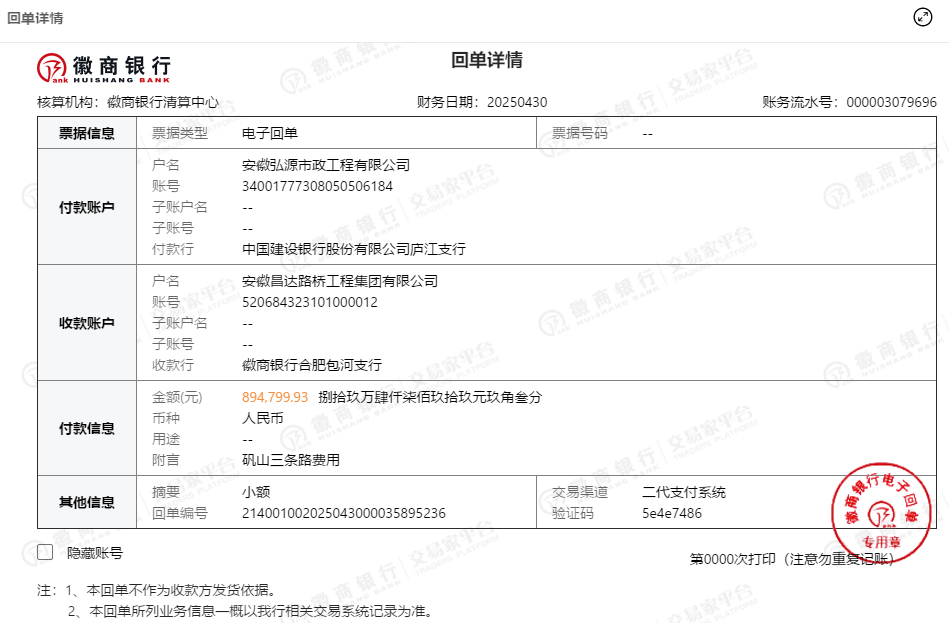The width and height of the screenshot is (949, 623).
Task: Click the serial number 000003079696
Action: (x=891, y=102)
